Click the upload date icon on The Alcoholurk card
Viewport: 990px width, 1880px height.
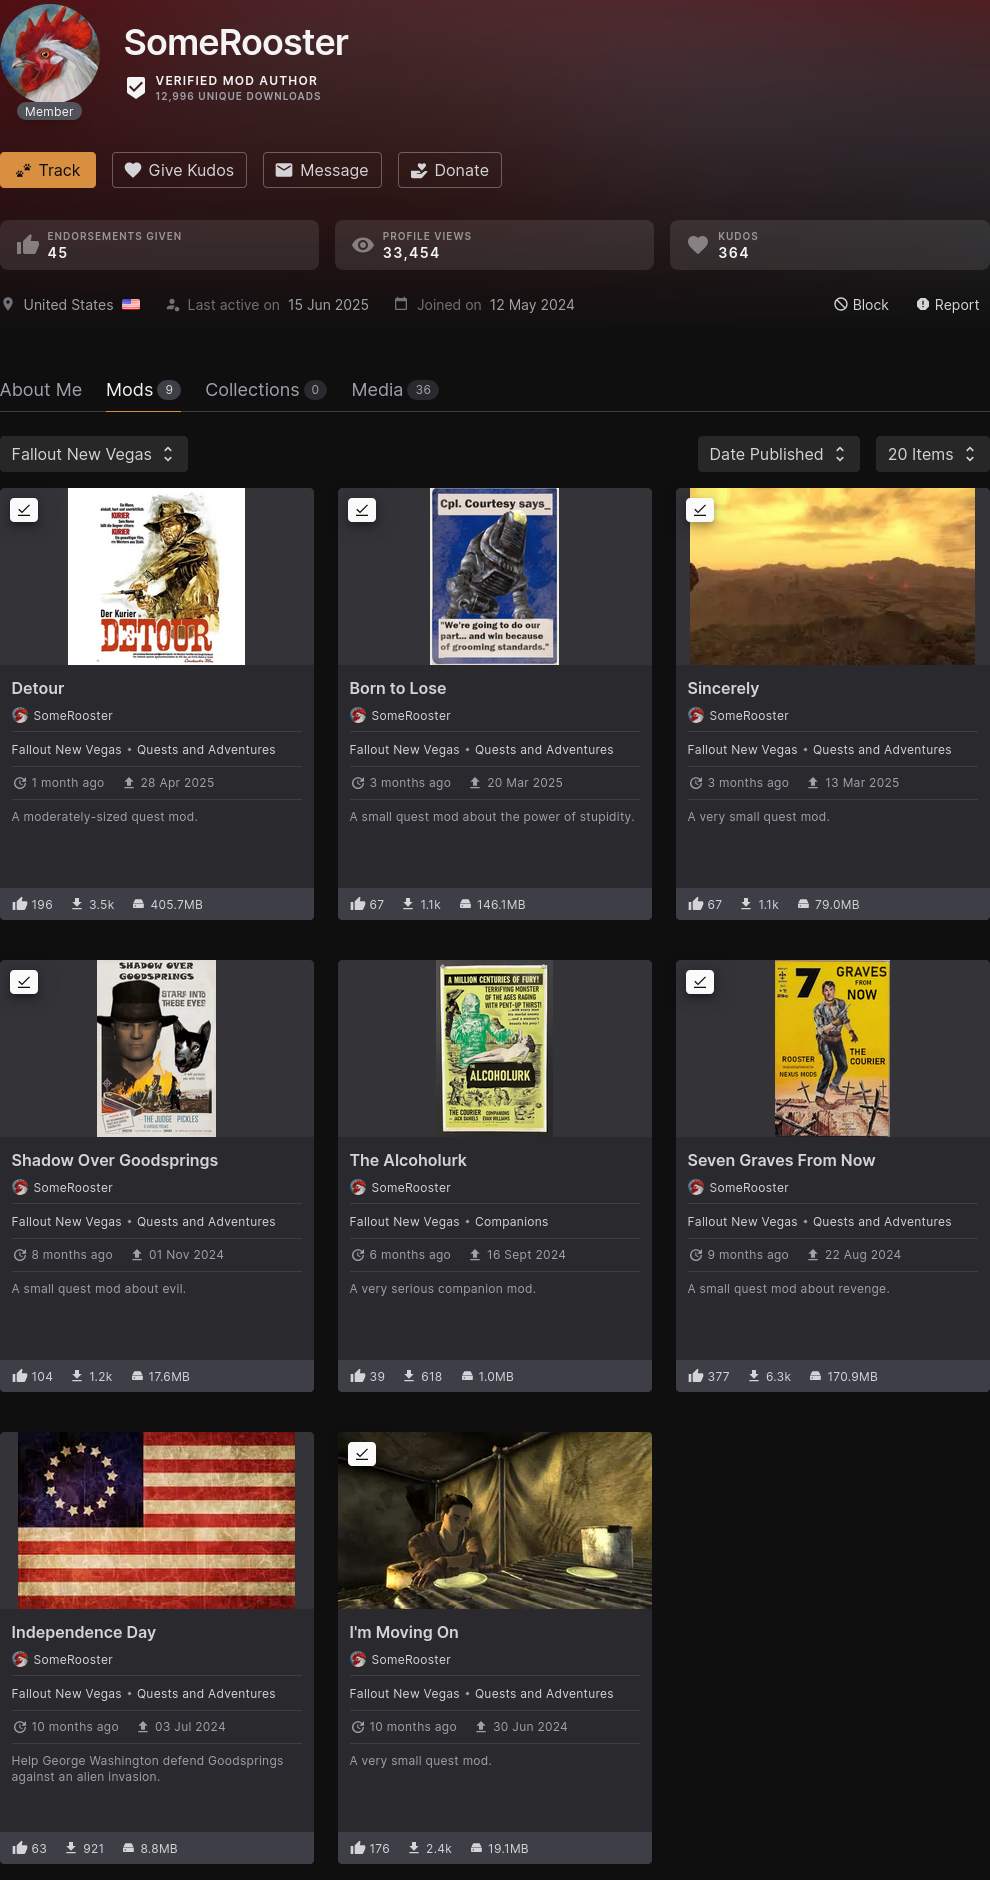[x=475, y=1255]
